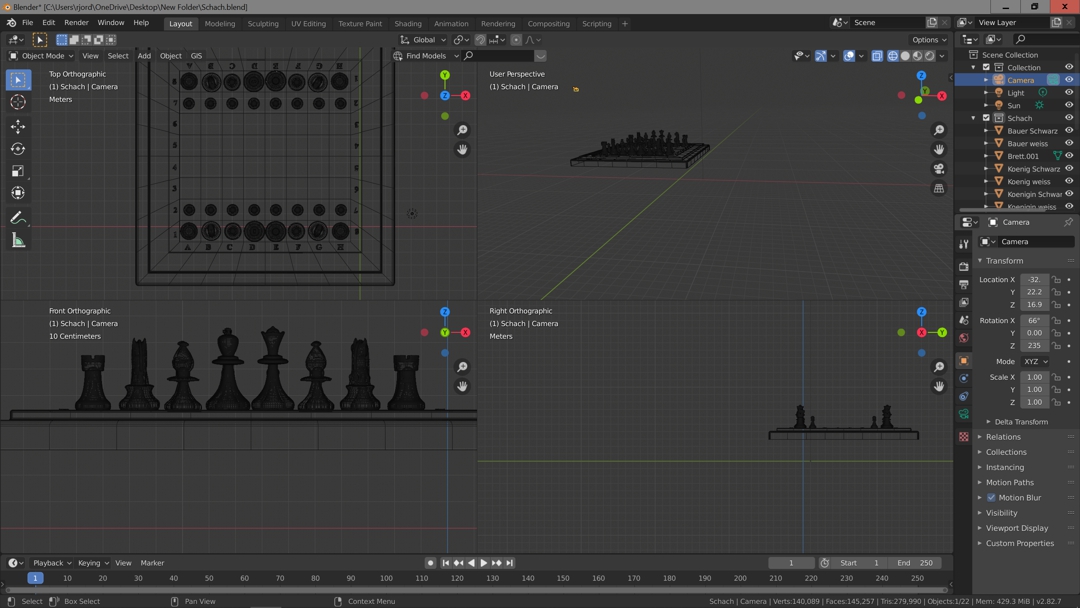Activate the Move tool
Viewport: 1080px width, 608px height.
click(x=18, y=126)
